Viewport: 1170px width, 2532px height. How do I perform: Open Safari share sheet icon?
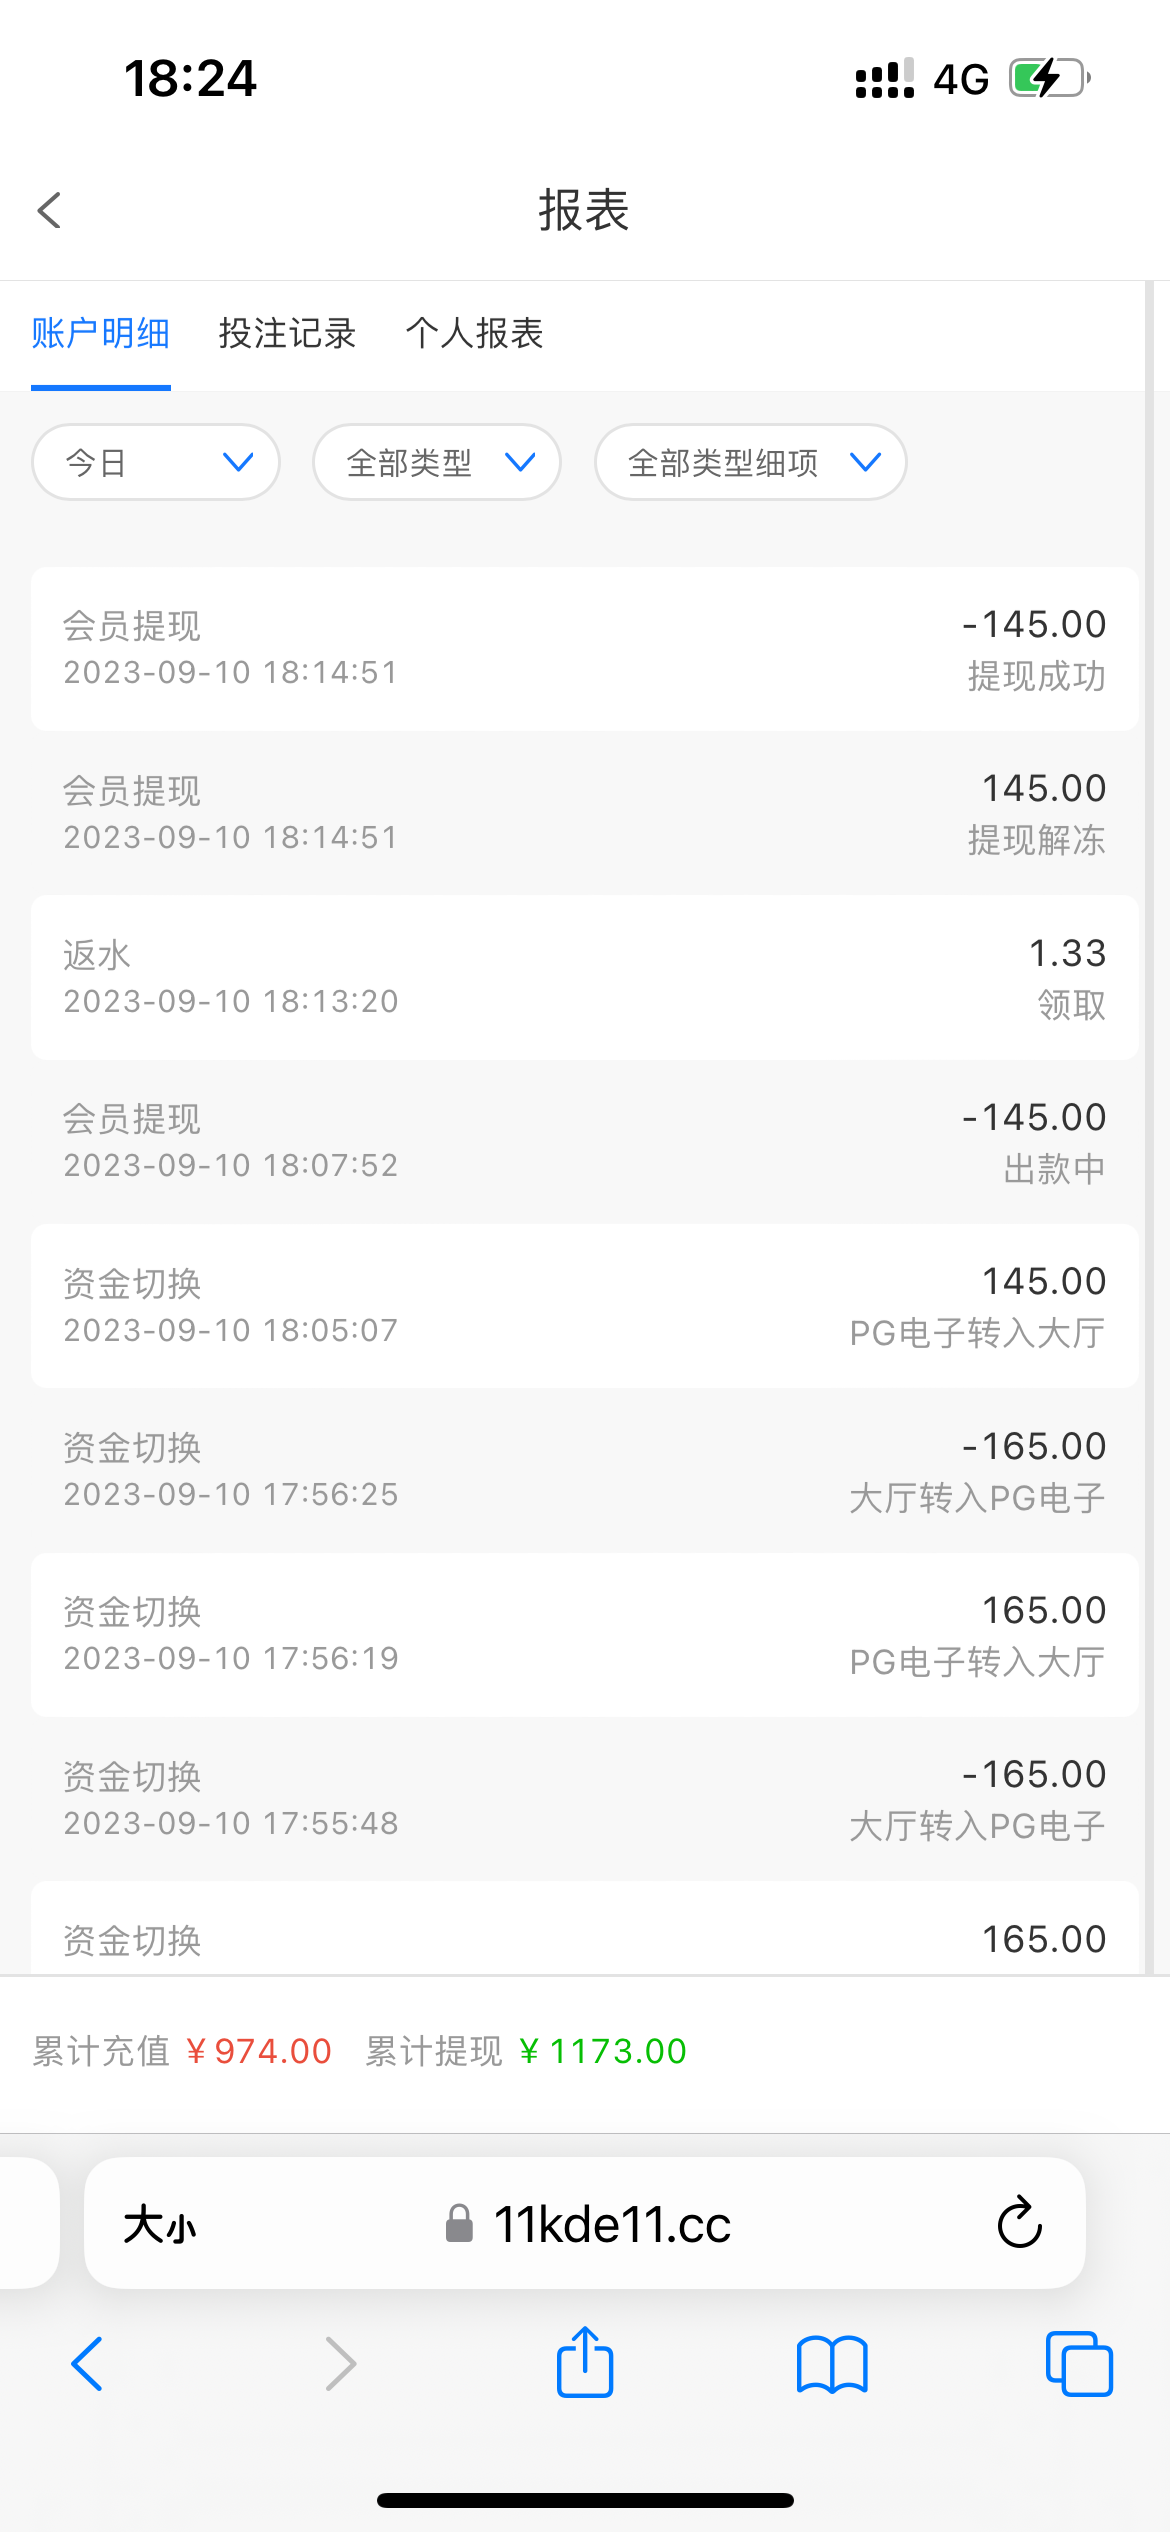[585, 2363]
